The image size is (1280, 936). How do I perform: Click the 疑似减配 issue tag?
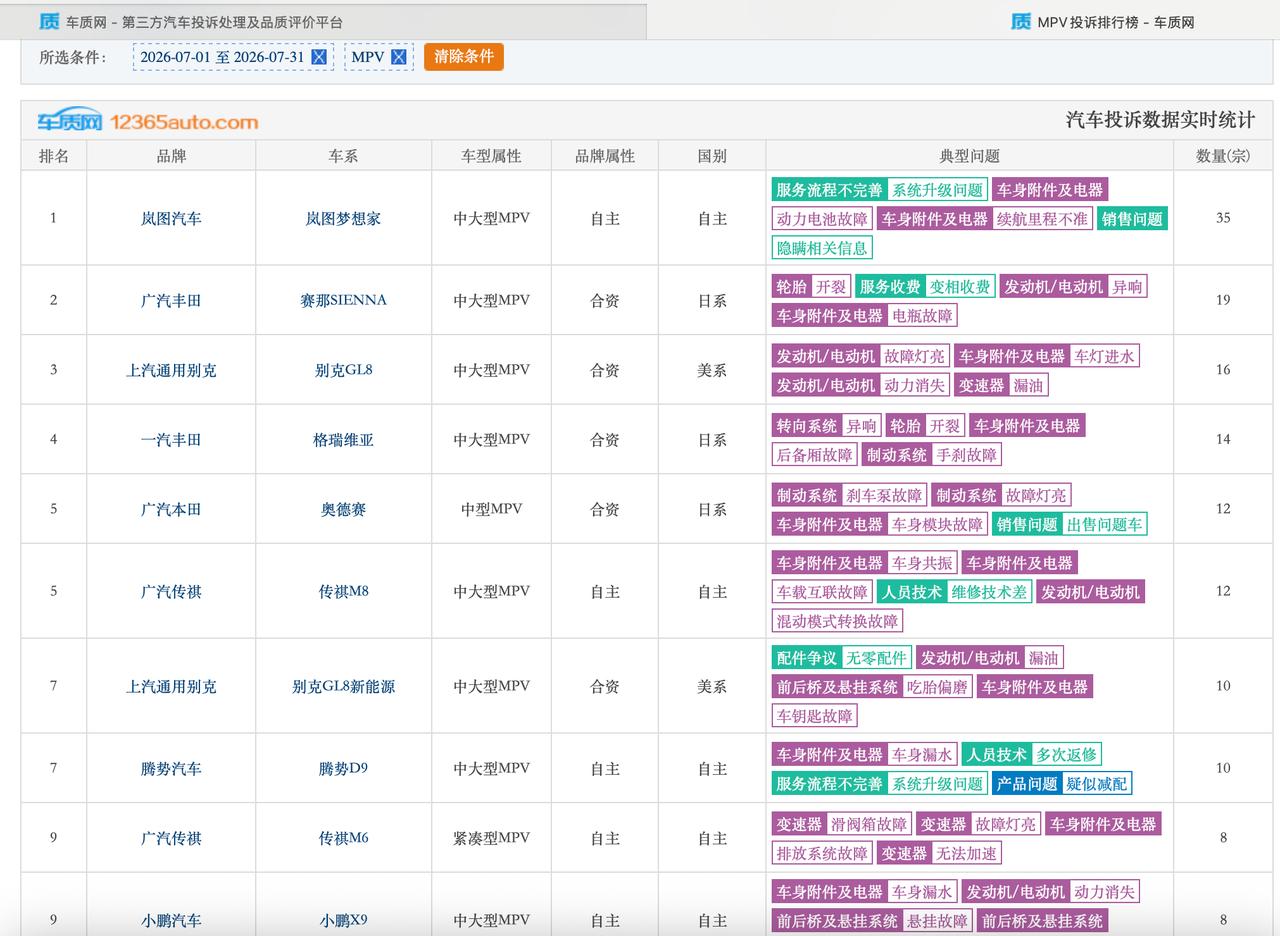[1097, 784]
